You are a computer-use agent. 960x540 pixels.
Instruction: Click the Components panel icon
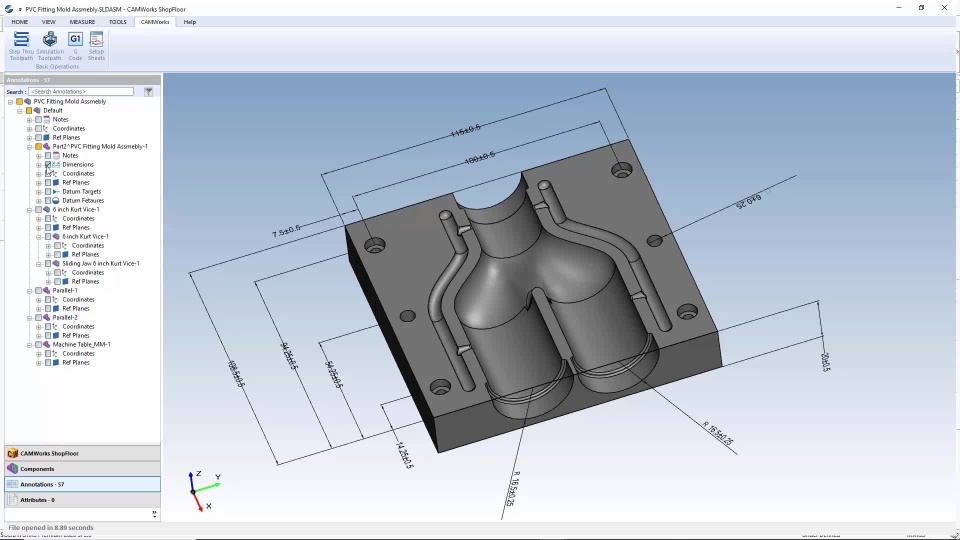(12, 469)
